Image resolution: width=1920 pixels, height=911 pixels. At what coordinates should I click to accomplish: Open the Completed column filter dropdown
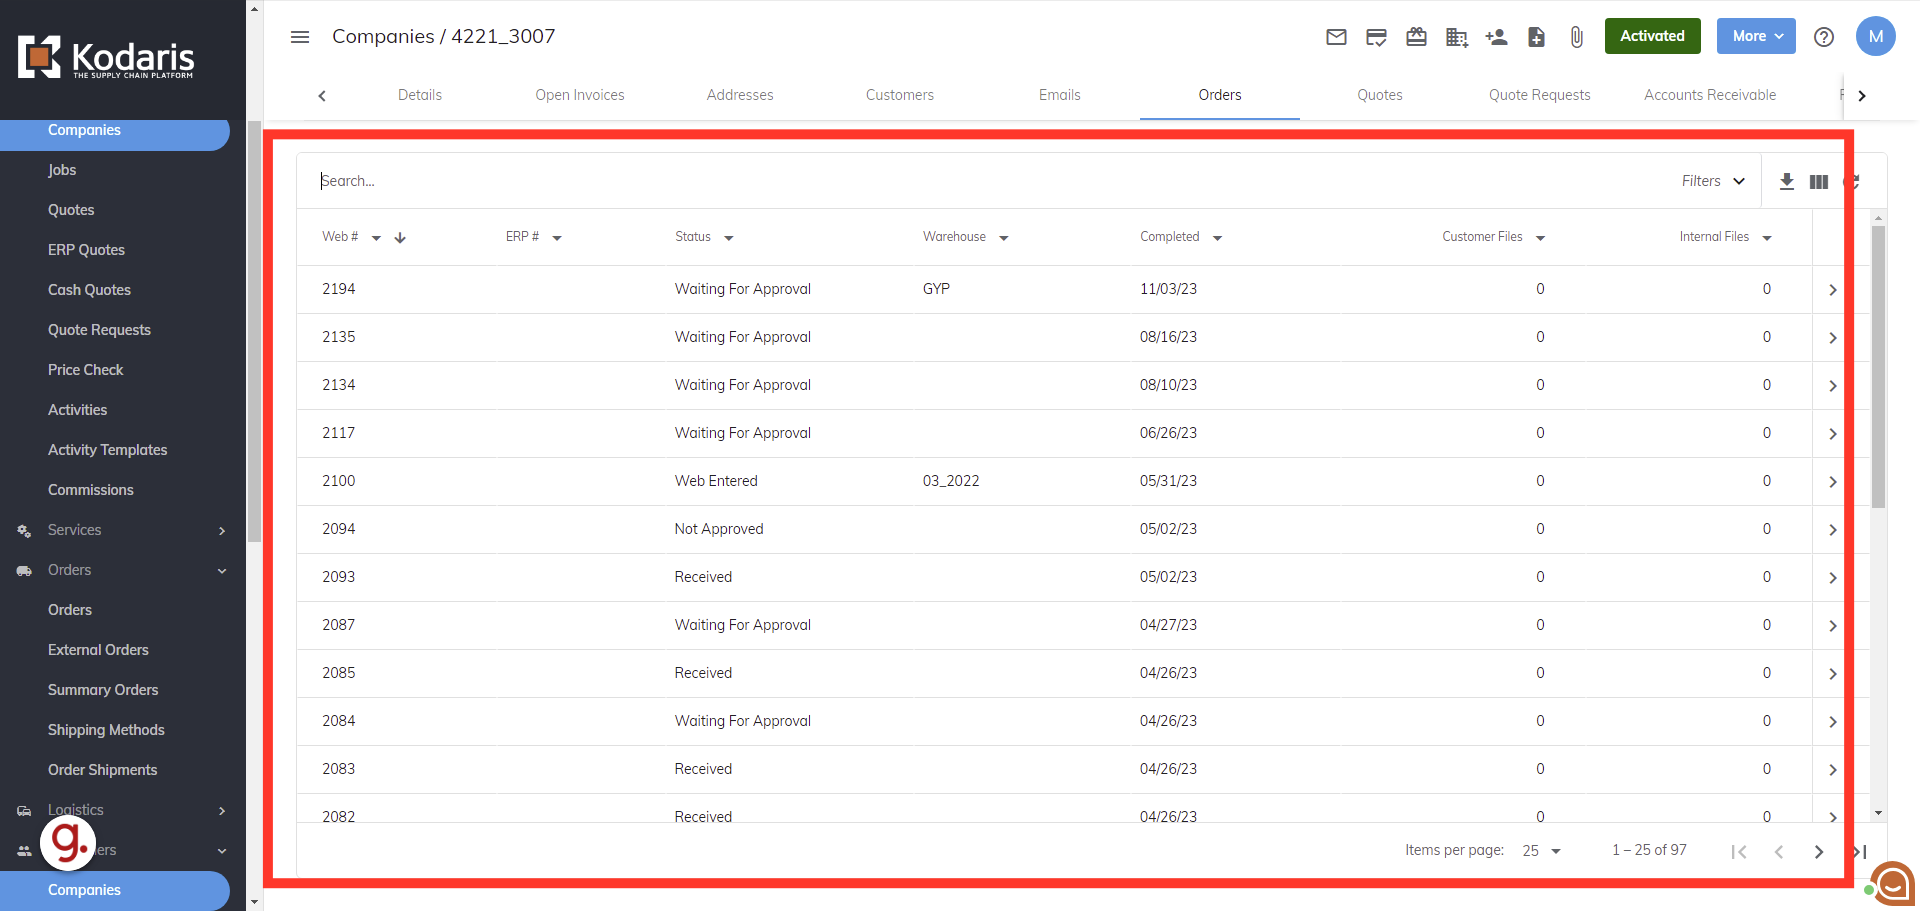(1217, 238)
